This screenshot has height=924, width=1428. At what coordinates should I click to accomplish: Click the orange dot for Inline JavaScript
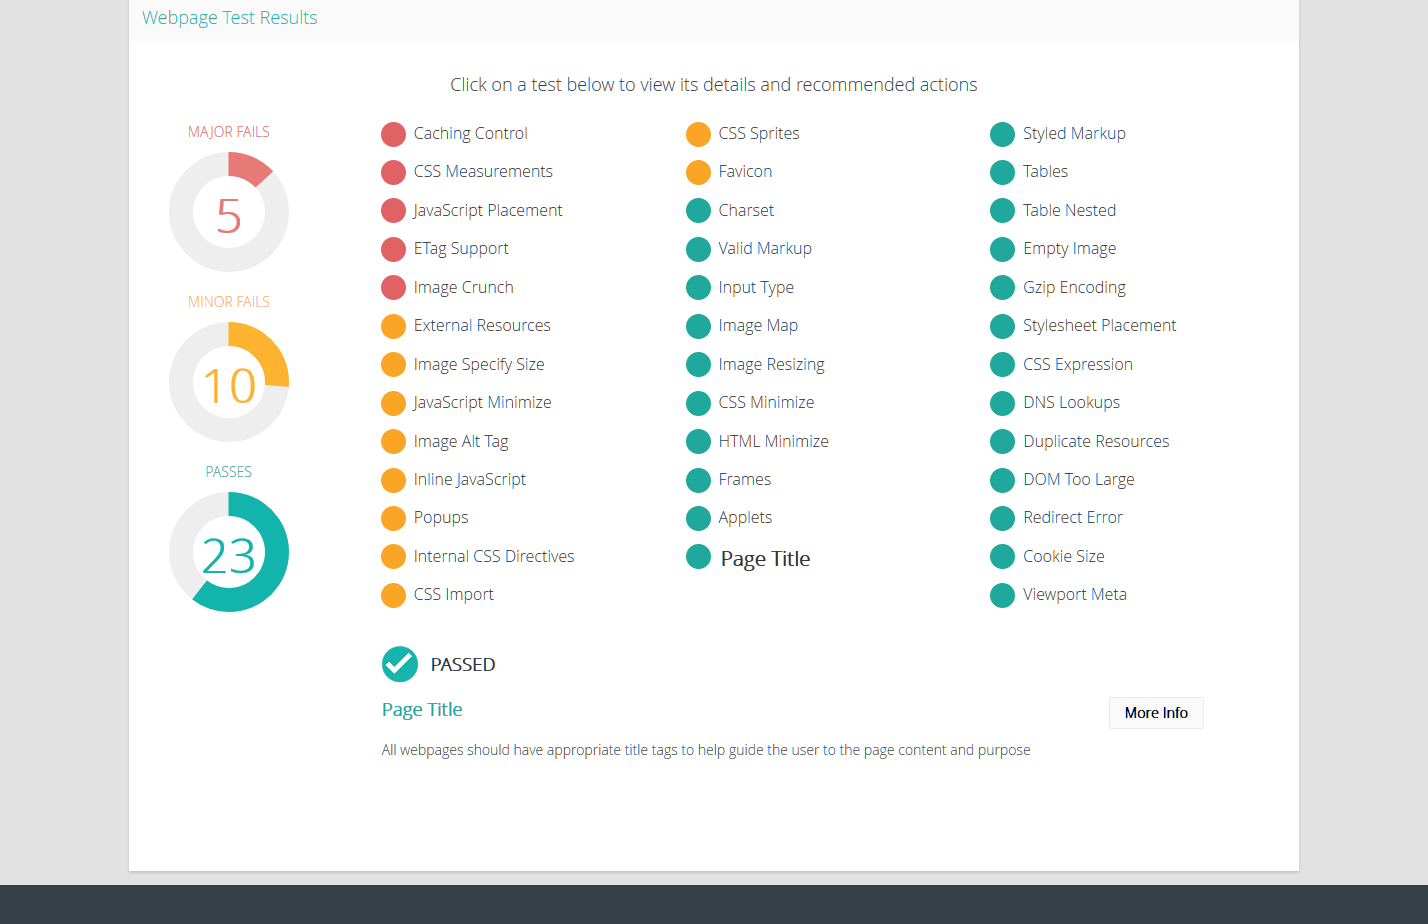[x=394, y=480]
